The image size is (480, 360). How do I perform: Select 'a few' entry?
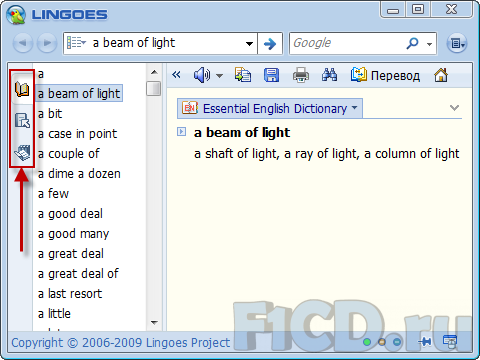53,194
